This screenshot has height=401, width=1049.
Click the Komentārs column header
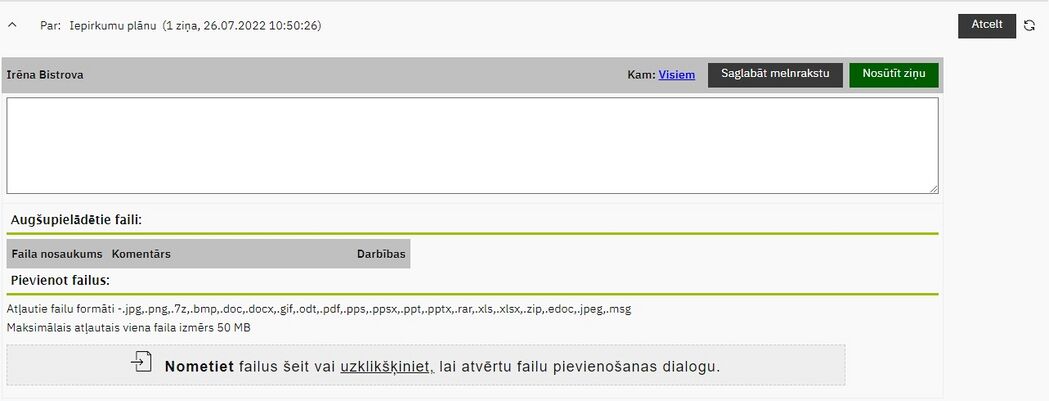point(141,254)
